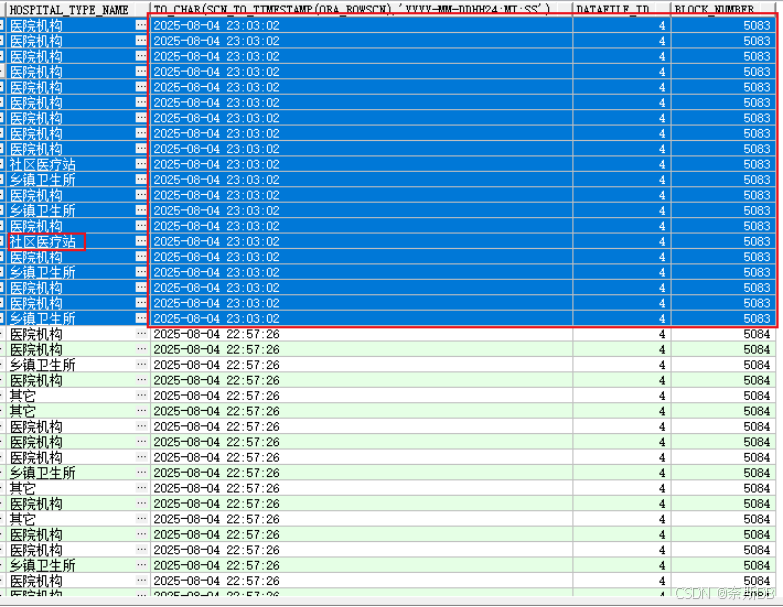Select the bottommost 其它 cell

pos(71,519)
